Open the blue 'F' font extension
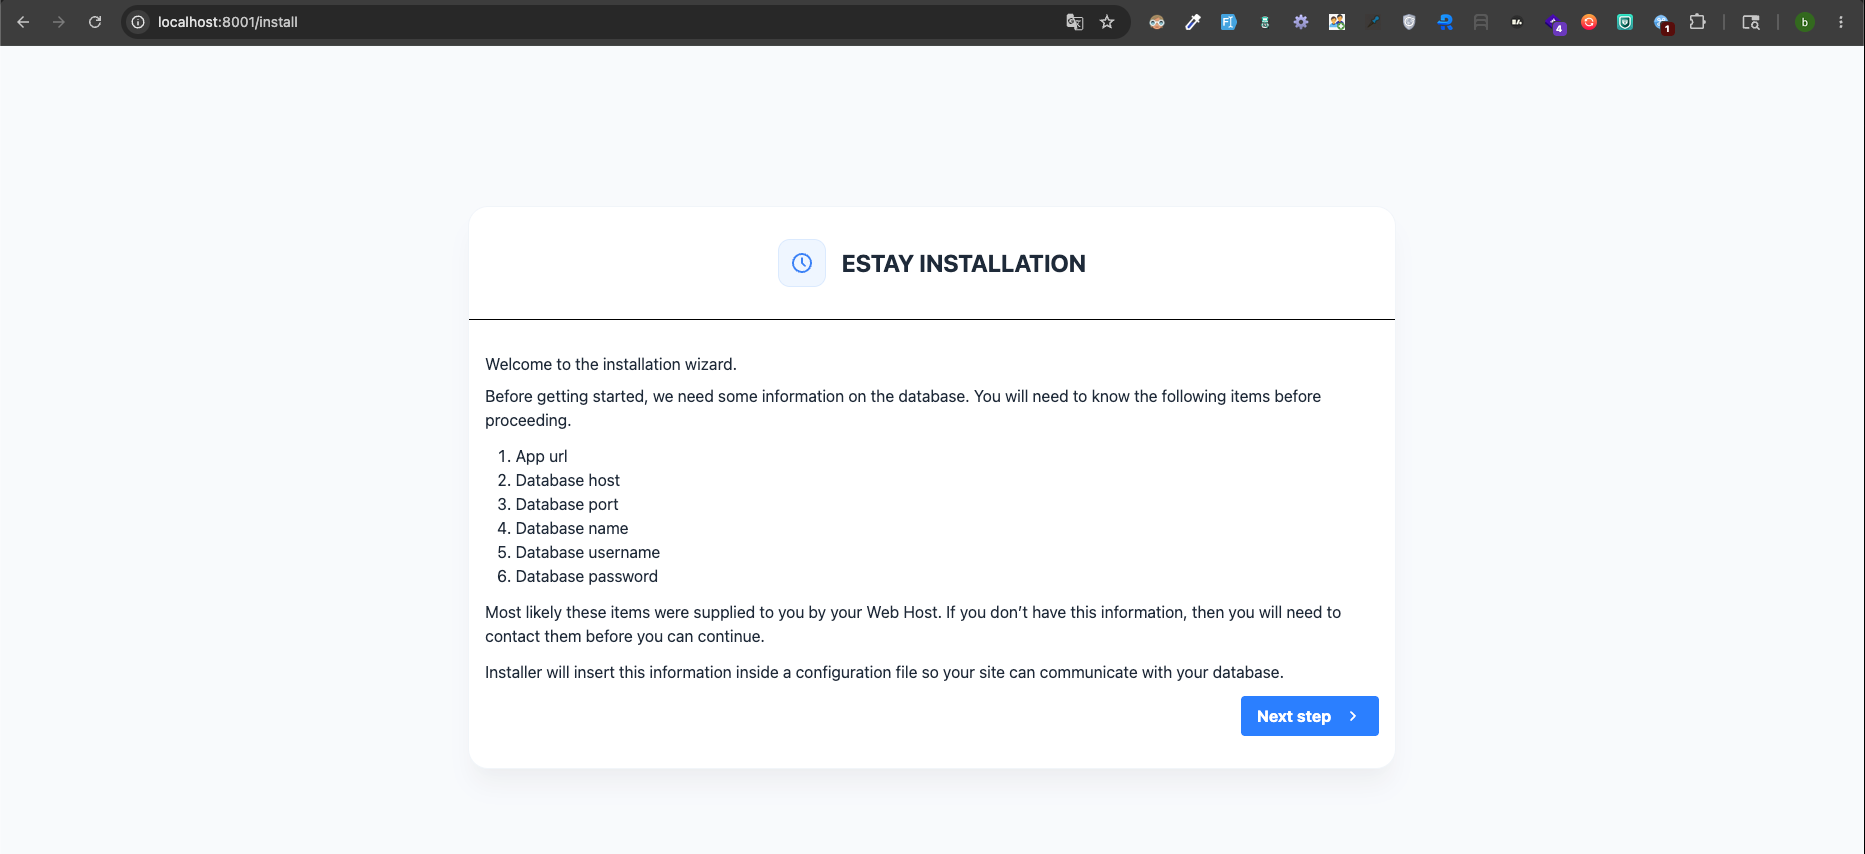The height and width of the screenshot is (854, 1865). pos(1229,22)
